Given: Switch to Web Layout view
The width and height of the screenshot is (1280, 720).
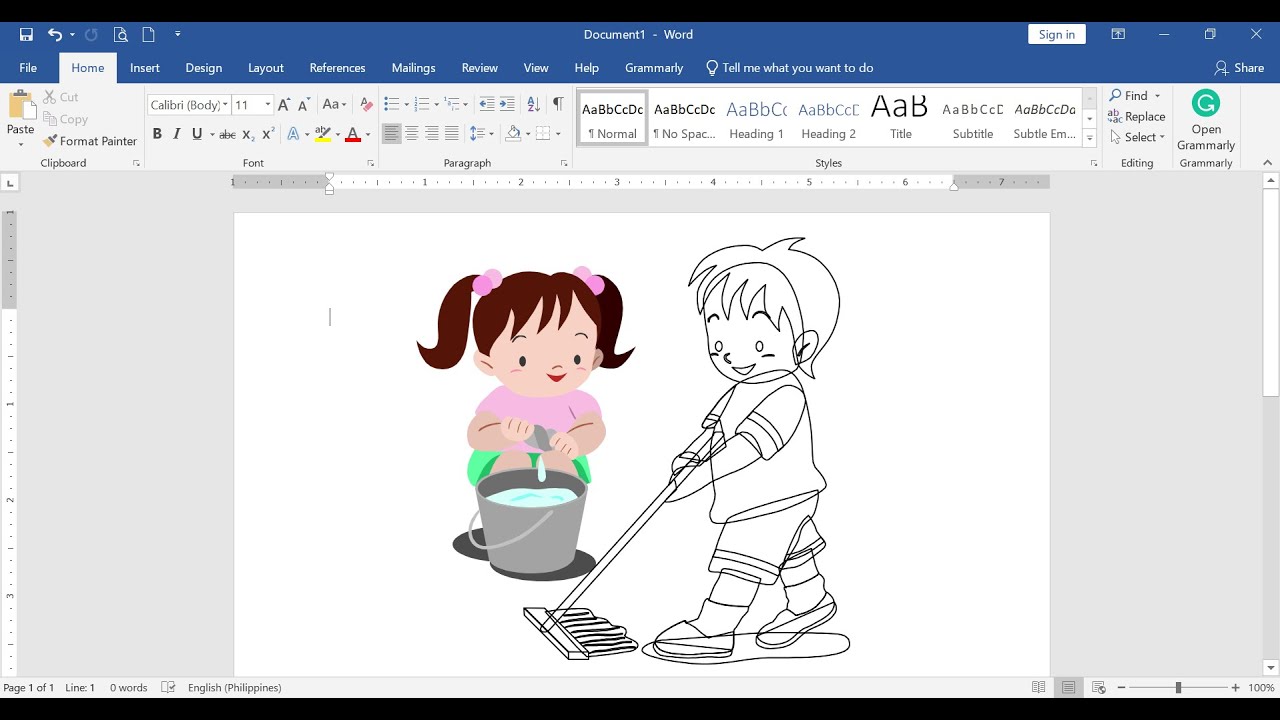Looking at the screenshot, I should click(x=1099, y=688).
